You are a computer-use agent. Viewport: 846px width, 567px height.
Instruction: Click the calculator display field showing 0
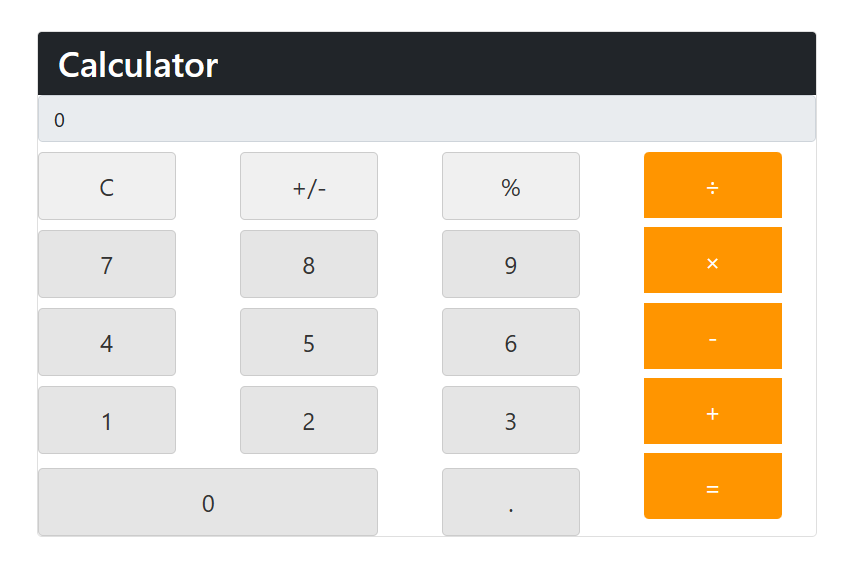(426, 119)
